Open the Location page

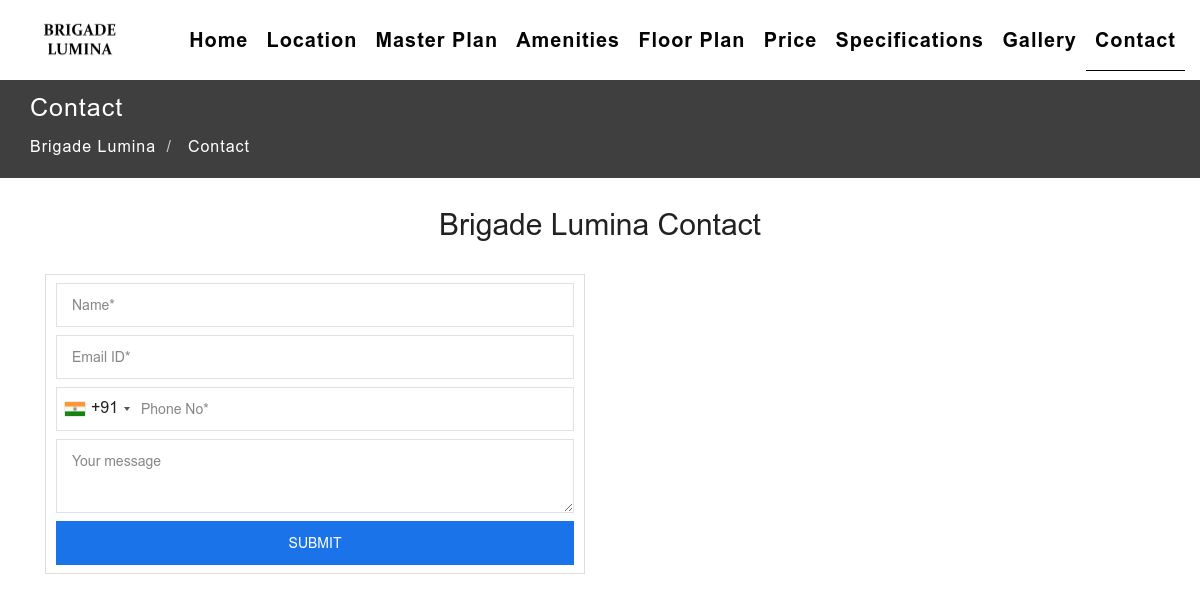[x=311, y=40]
